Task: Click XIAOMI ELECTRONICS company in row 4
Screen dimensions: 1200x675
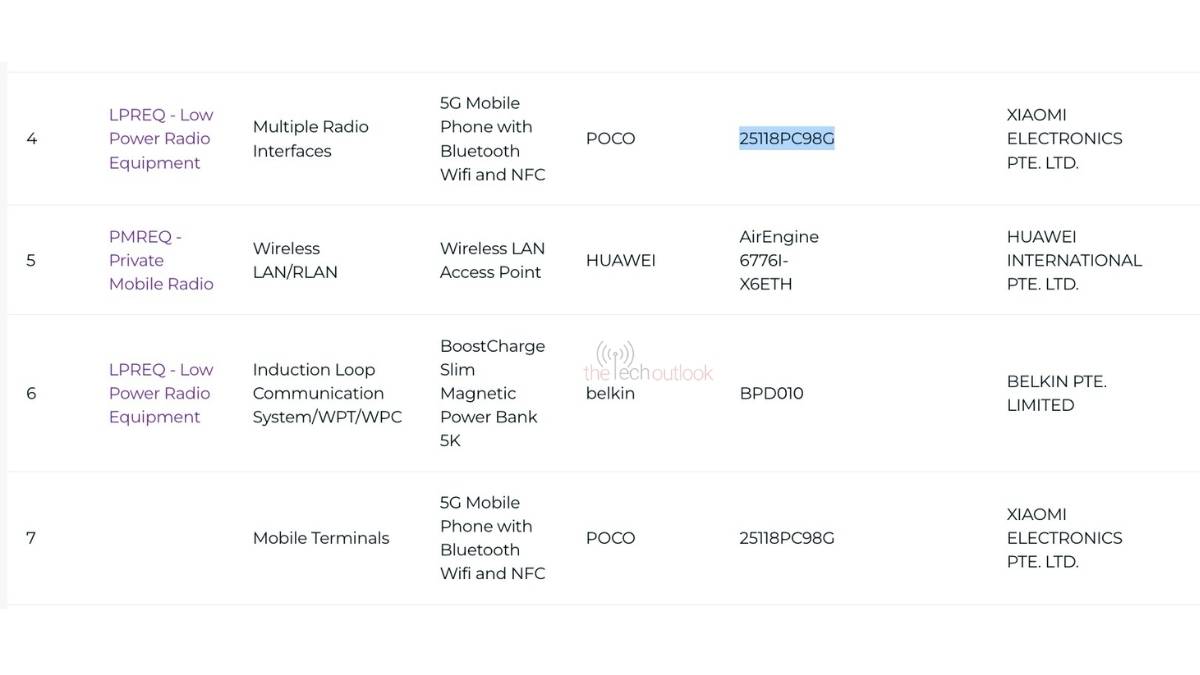Action: [x=1064, y=139]
